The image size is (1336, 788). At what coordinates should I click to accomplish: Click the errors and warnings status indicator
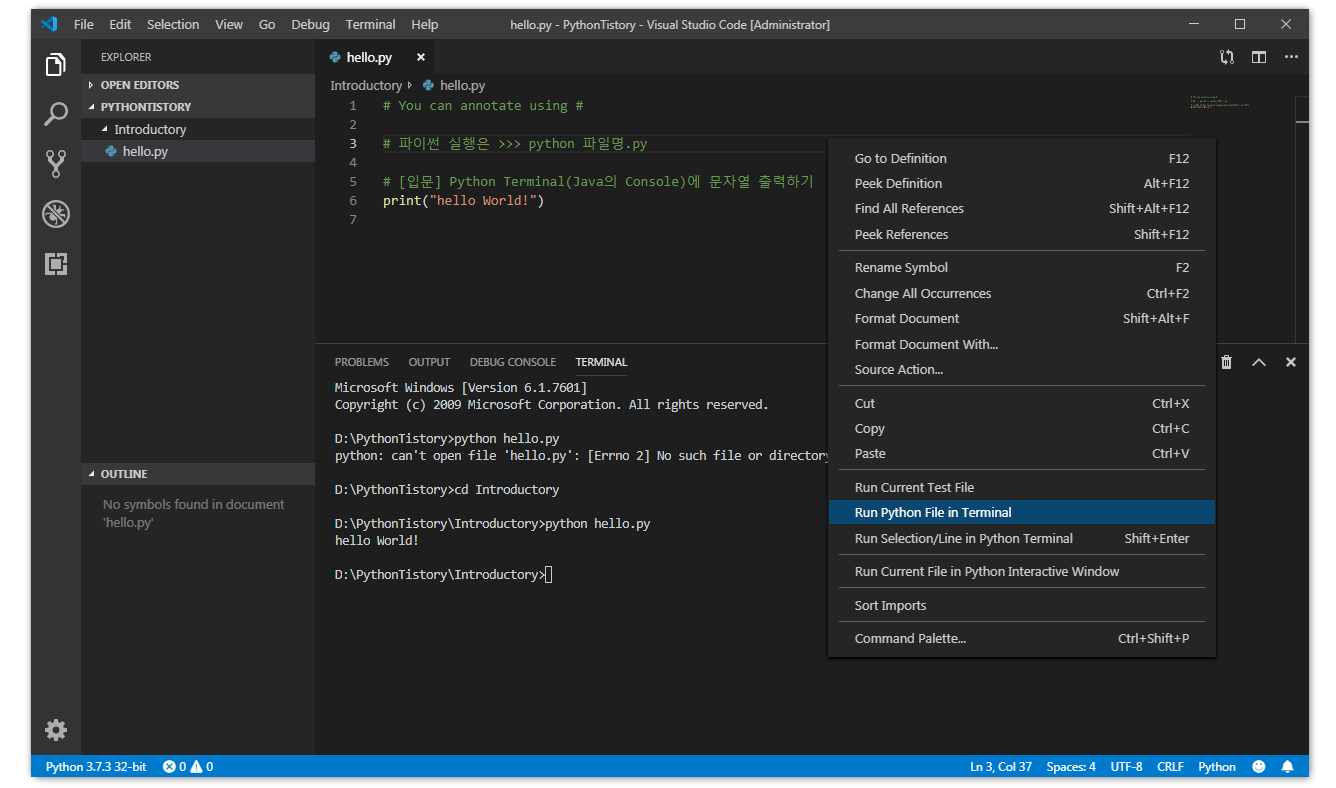click(x=188, y=767)
